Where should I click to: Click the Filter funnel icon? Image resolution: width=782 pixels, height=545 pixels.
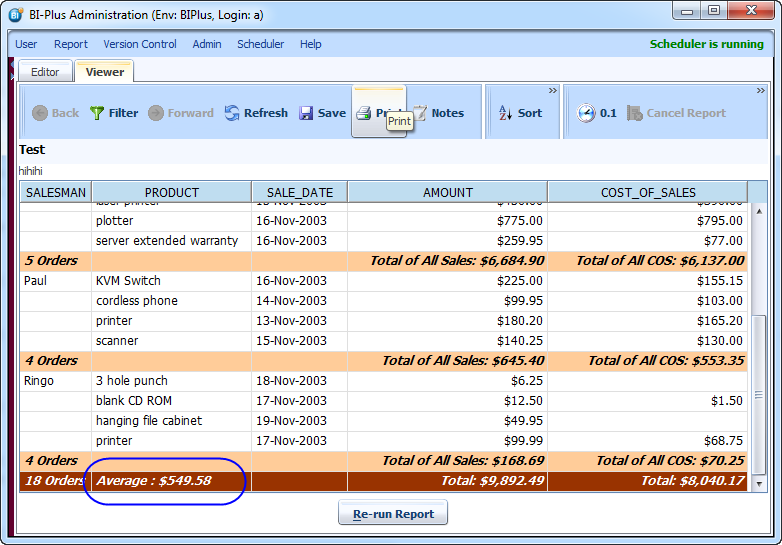pos(97,113)
